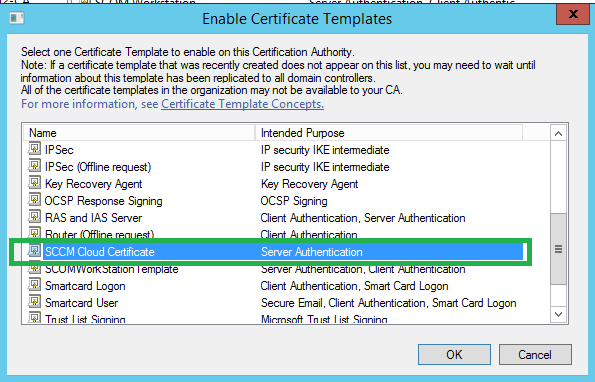Click the dialog's title bar system icon

[x=17, y=18]
